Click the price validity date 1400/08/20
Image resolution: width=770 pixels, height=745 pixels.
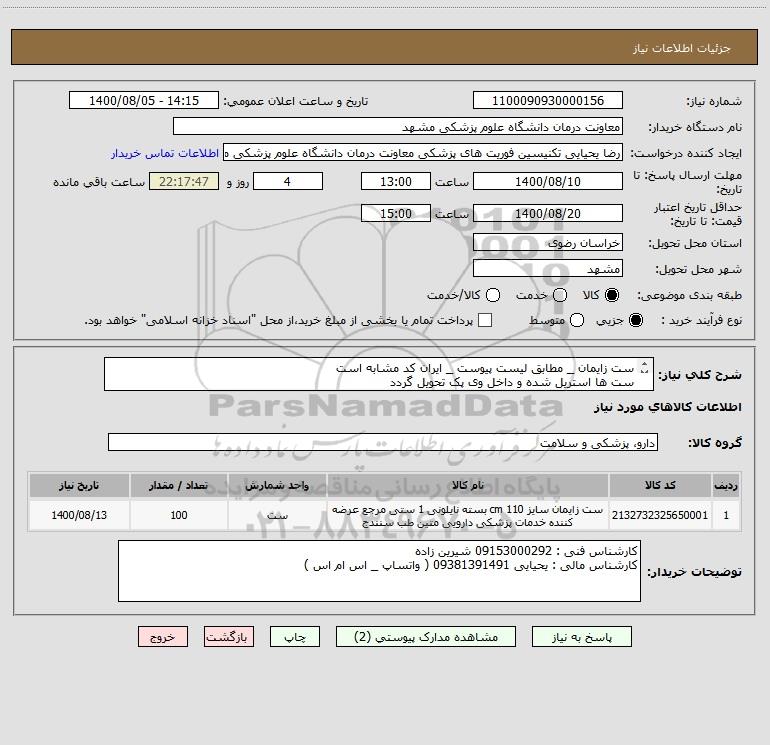tap(548, 213)
